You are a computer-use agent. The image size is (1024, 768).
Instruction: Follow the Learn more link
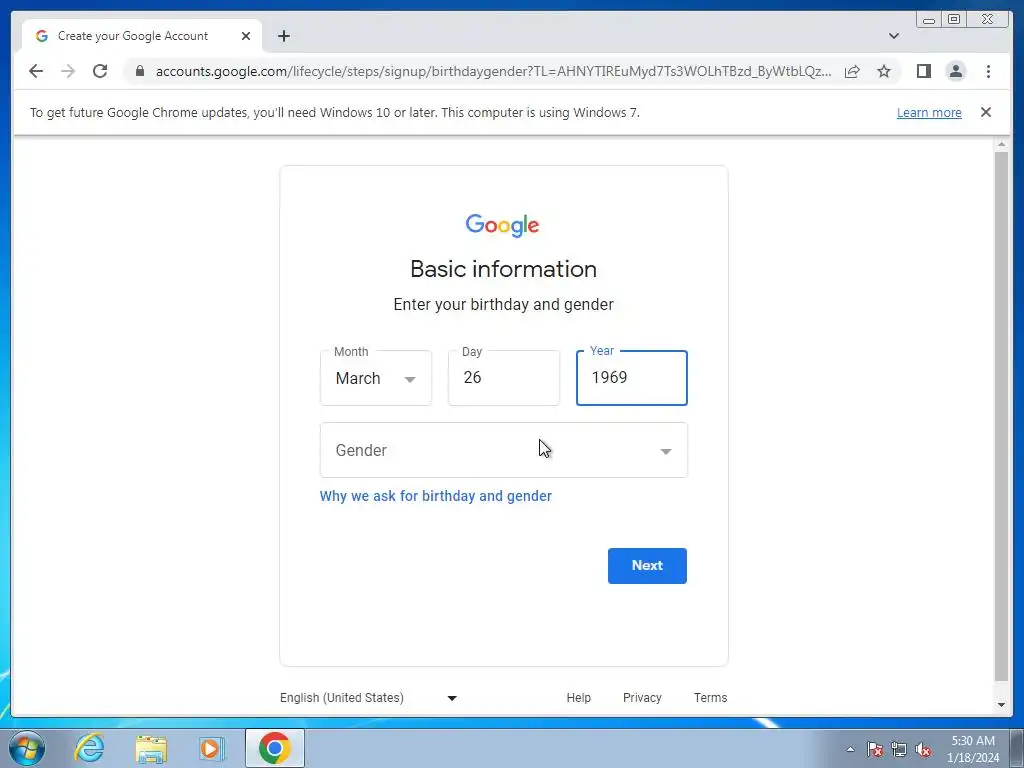tap(929, 112)
